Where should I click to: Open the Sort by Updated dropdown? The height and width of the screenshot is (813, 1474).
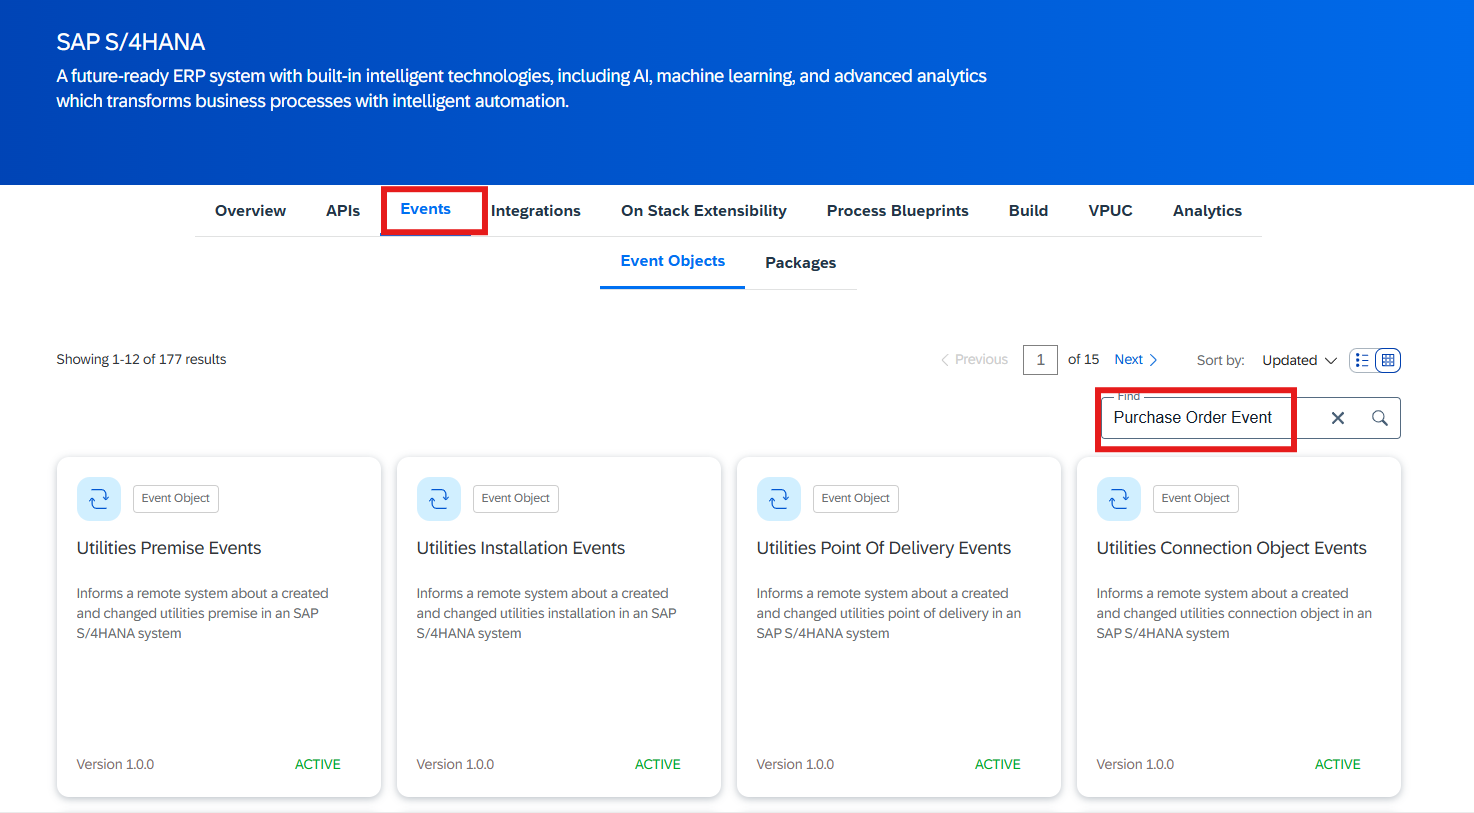click(x=1299, y=360)
